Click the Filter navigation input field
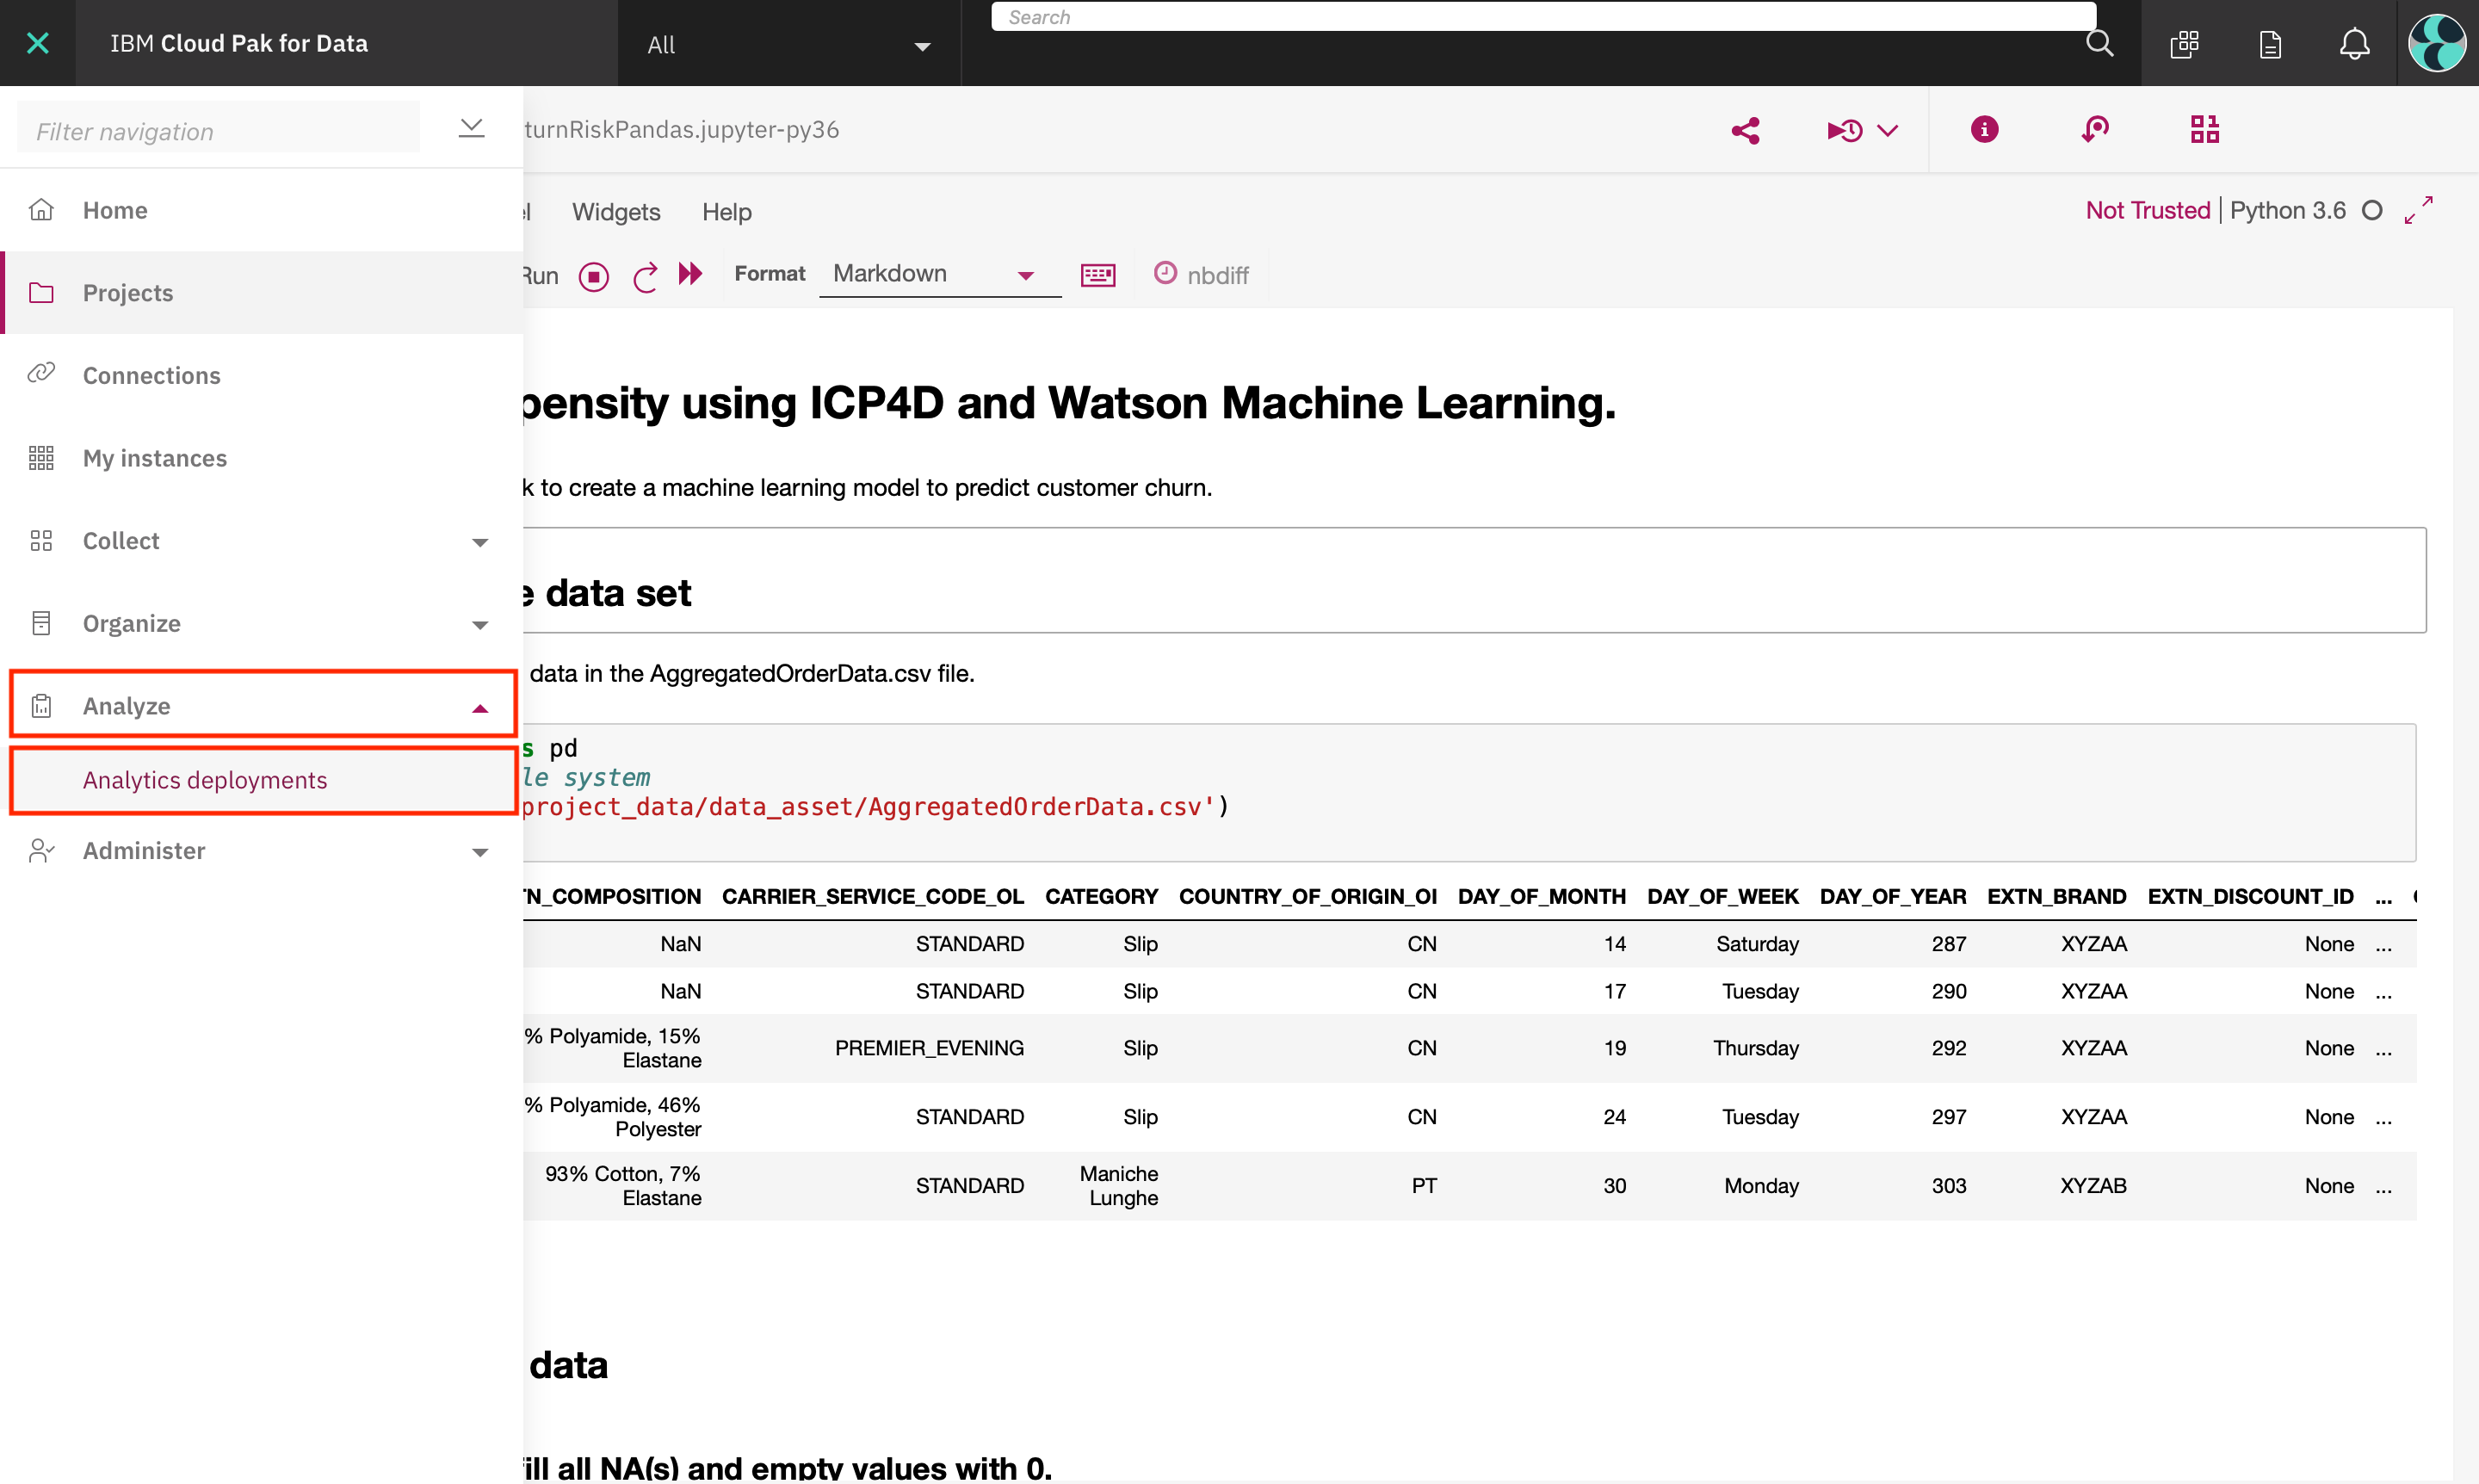Screen dimensions: 2479x1484 218,131
